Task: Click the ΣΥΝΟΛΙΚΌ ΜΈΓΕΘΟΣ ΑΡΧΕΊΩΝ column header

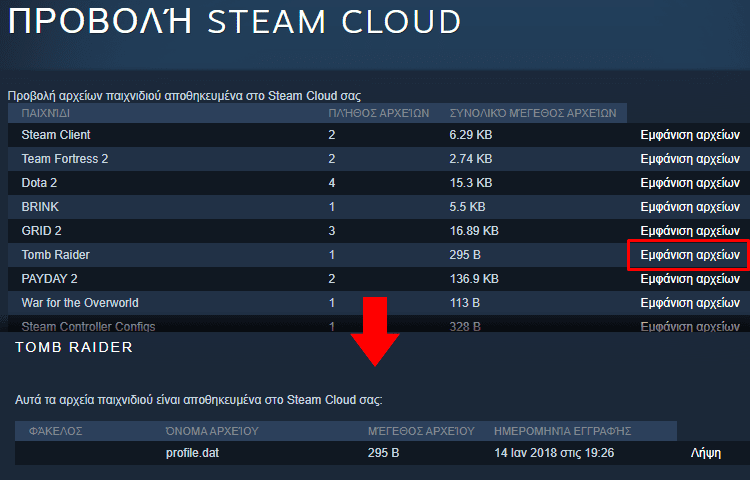Action: (x=533, y=113)
